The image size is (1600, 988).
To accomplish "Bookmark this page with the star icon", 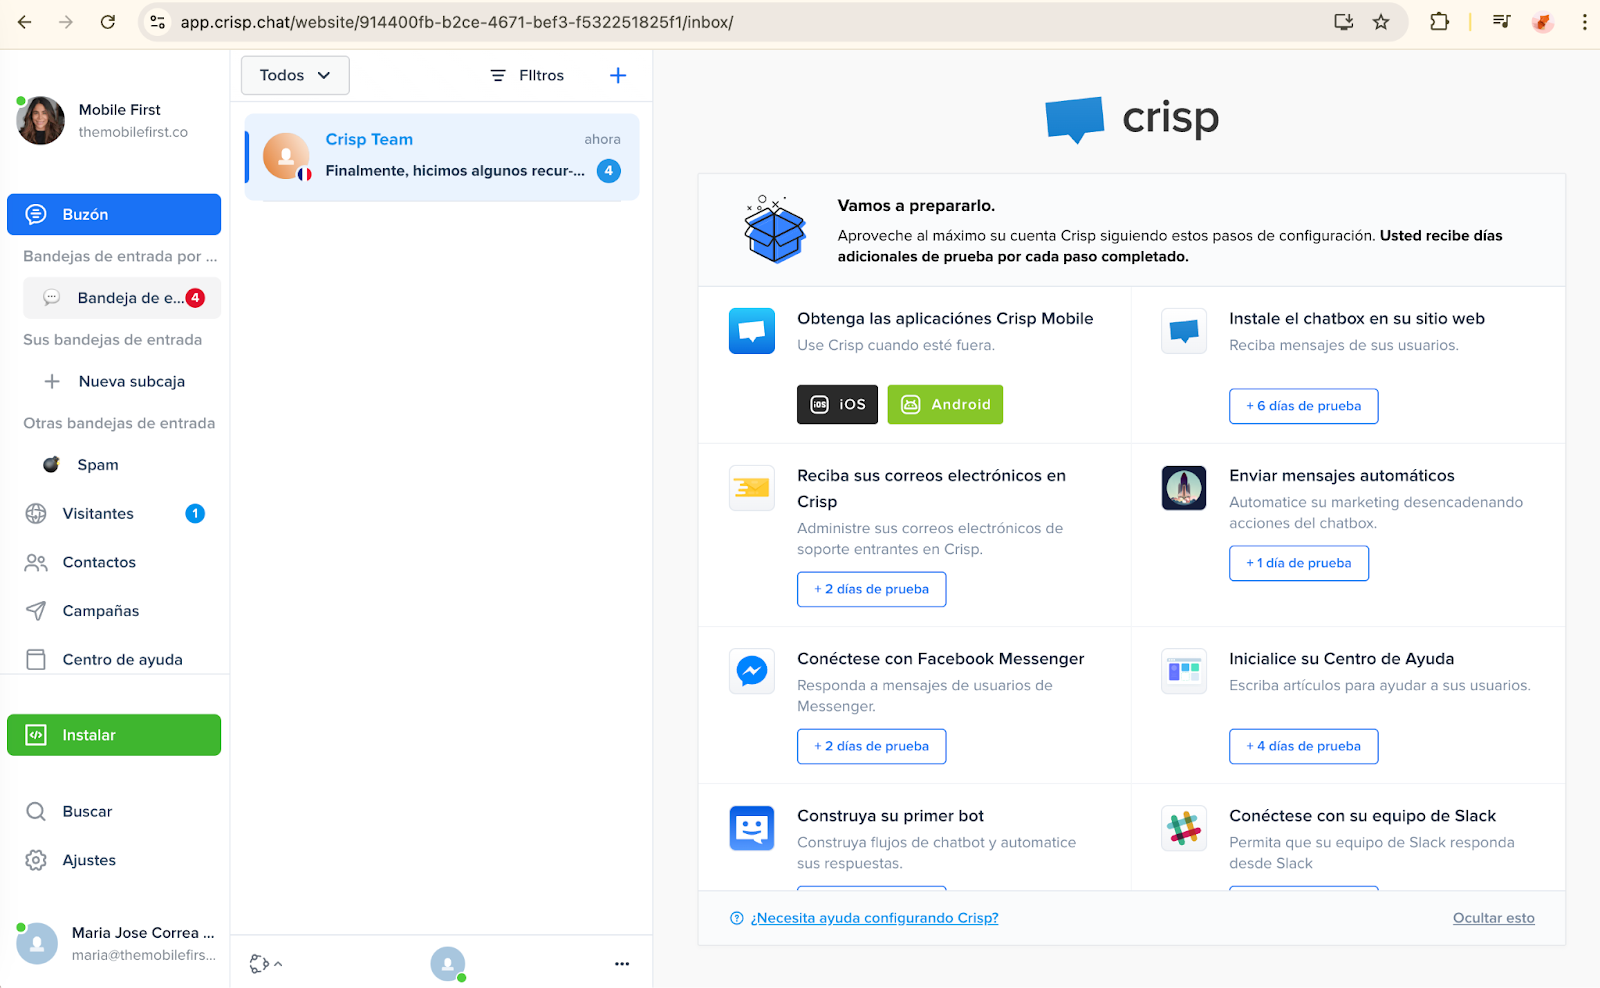I will (1381, 22).
